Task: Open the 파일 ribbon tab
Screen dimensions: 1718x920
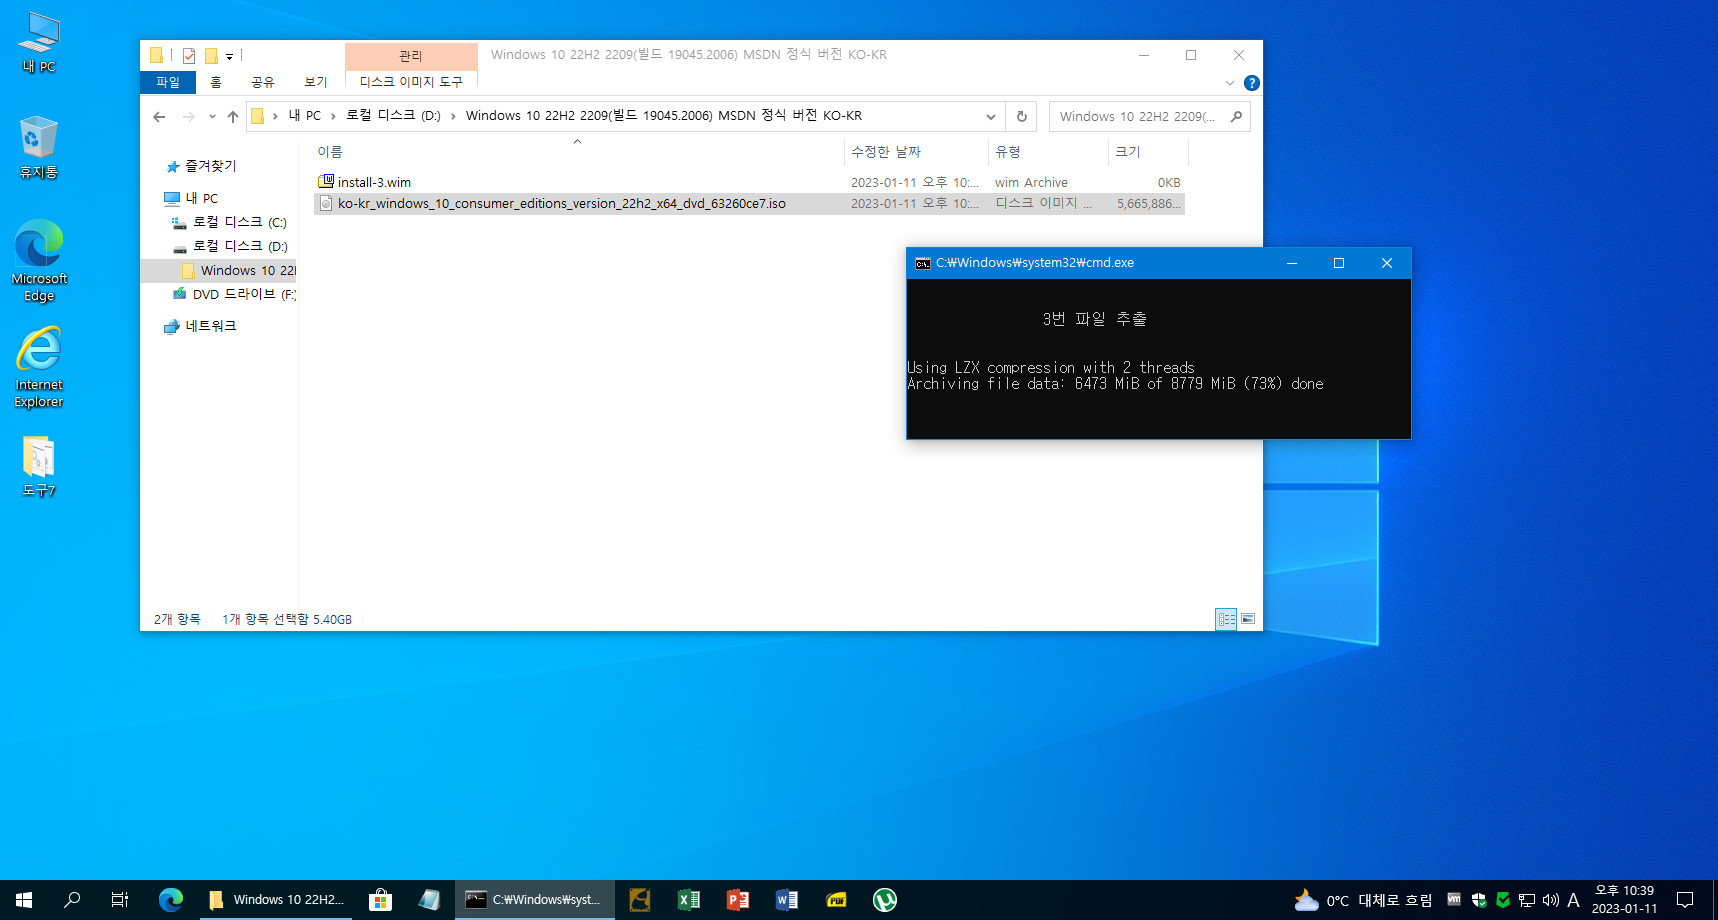Action: [168, 82]
